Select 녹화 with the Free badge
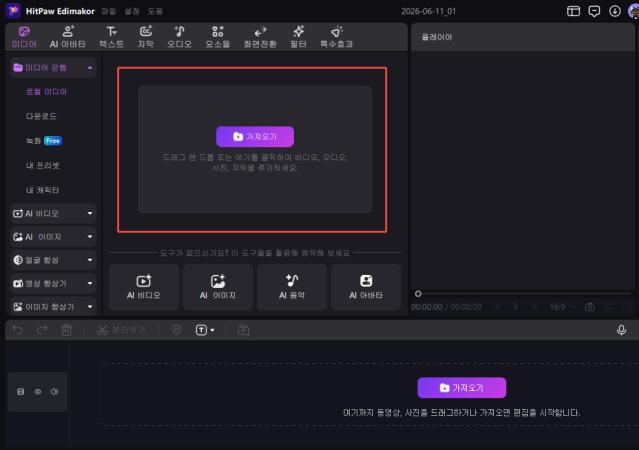Screen dimensions: 639x450 coord(44,141)
